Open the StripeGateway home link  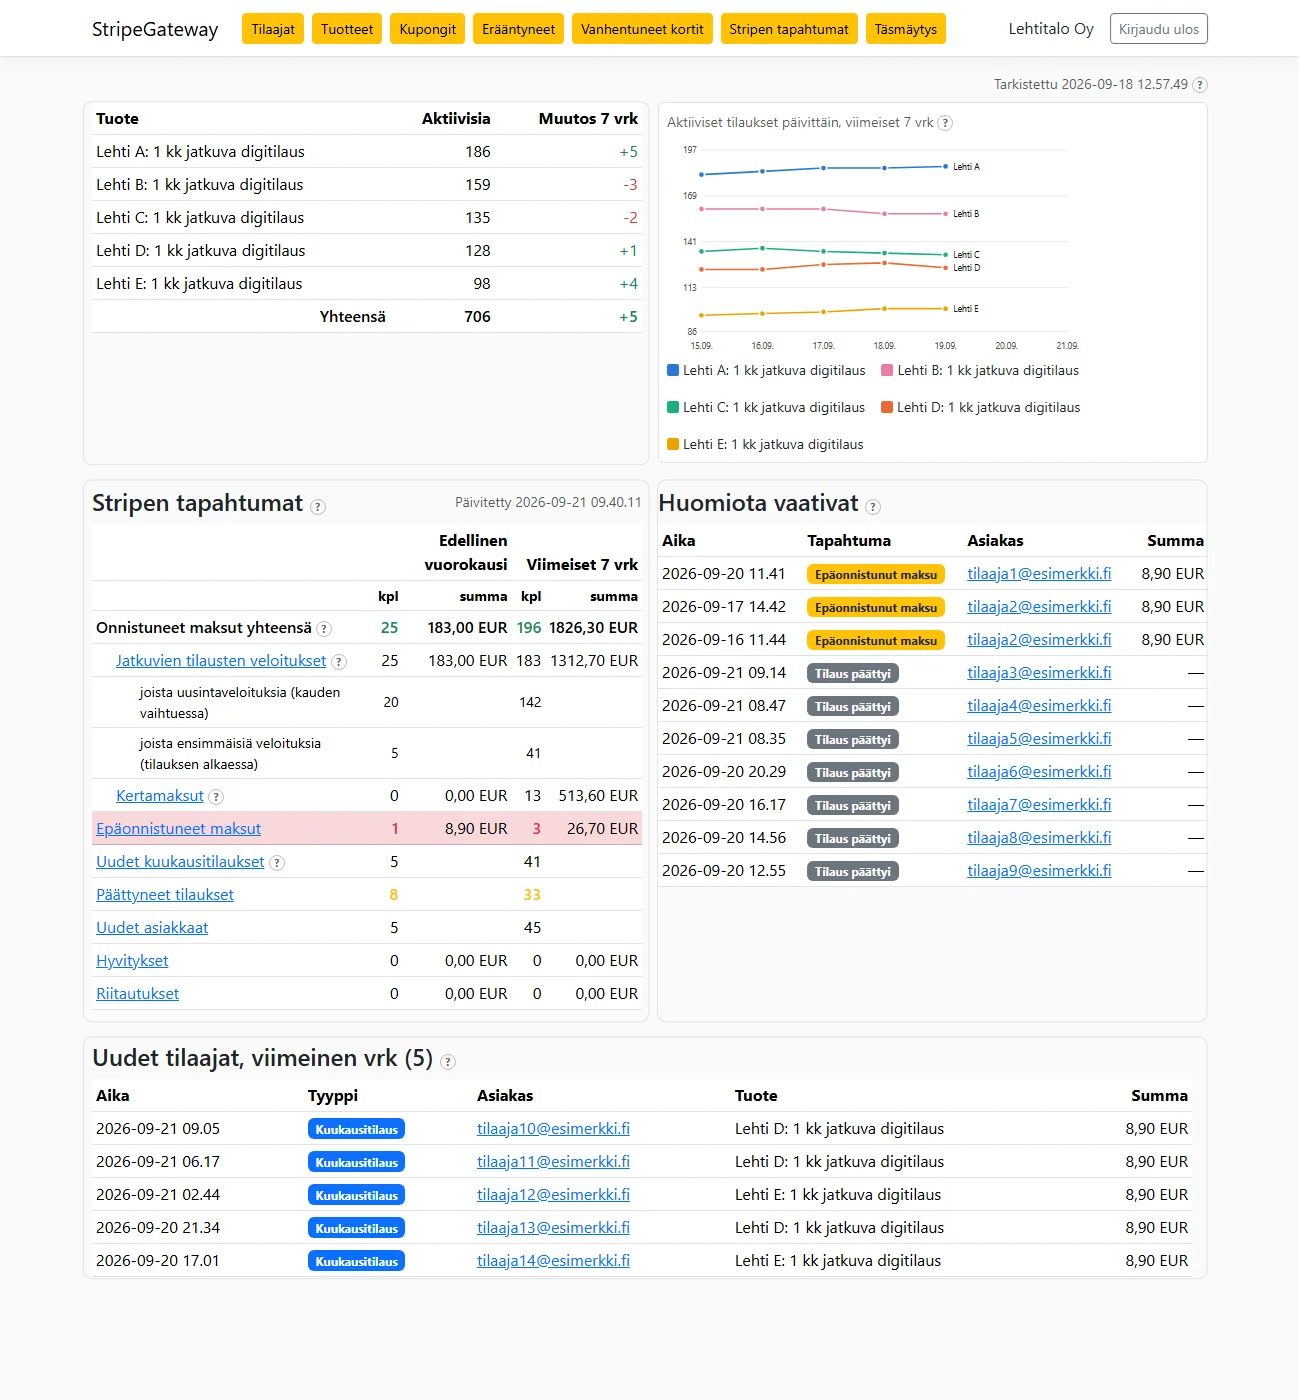click(155, 29)
